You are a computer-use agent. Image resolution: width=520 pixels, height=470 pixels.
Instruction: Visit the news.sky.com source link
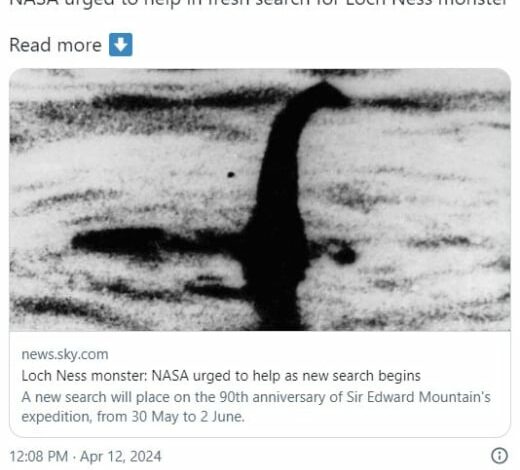pos(65,354)
